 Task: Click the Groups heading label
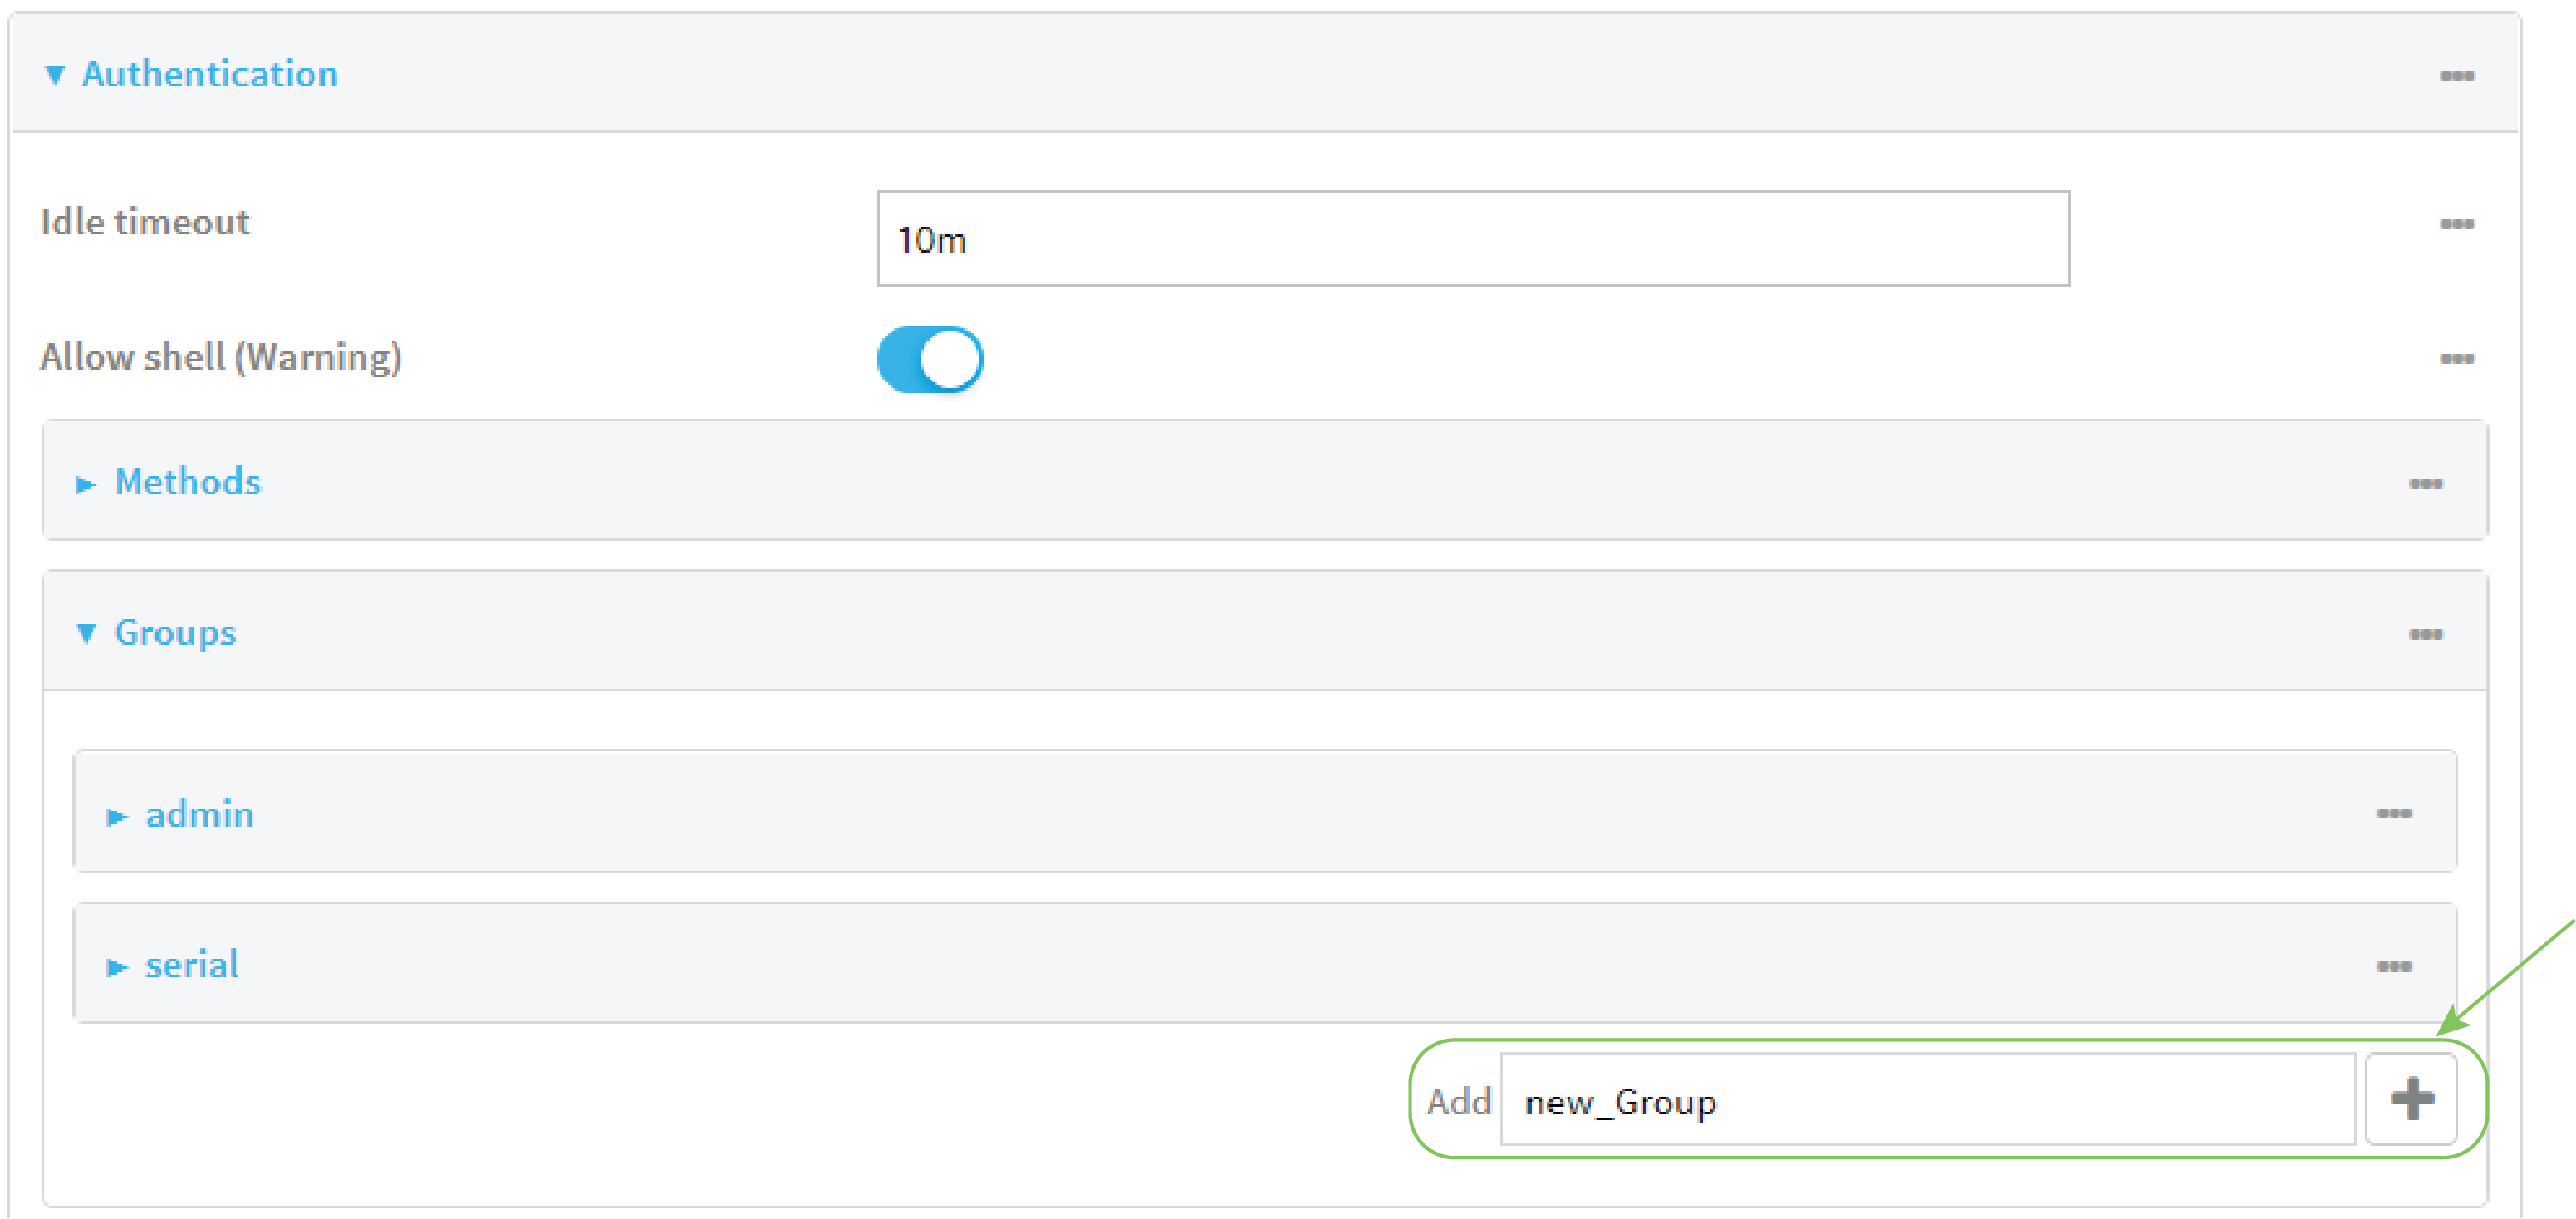point(177,632)
